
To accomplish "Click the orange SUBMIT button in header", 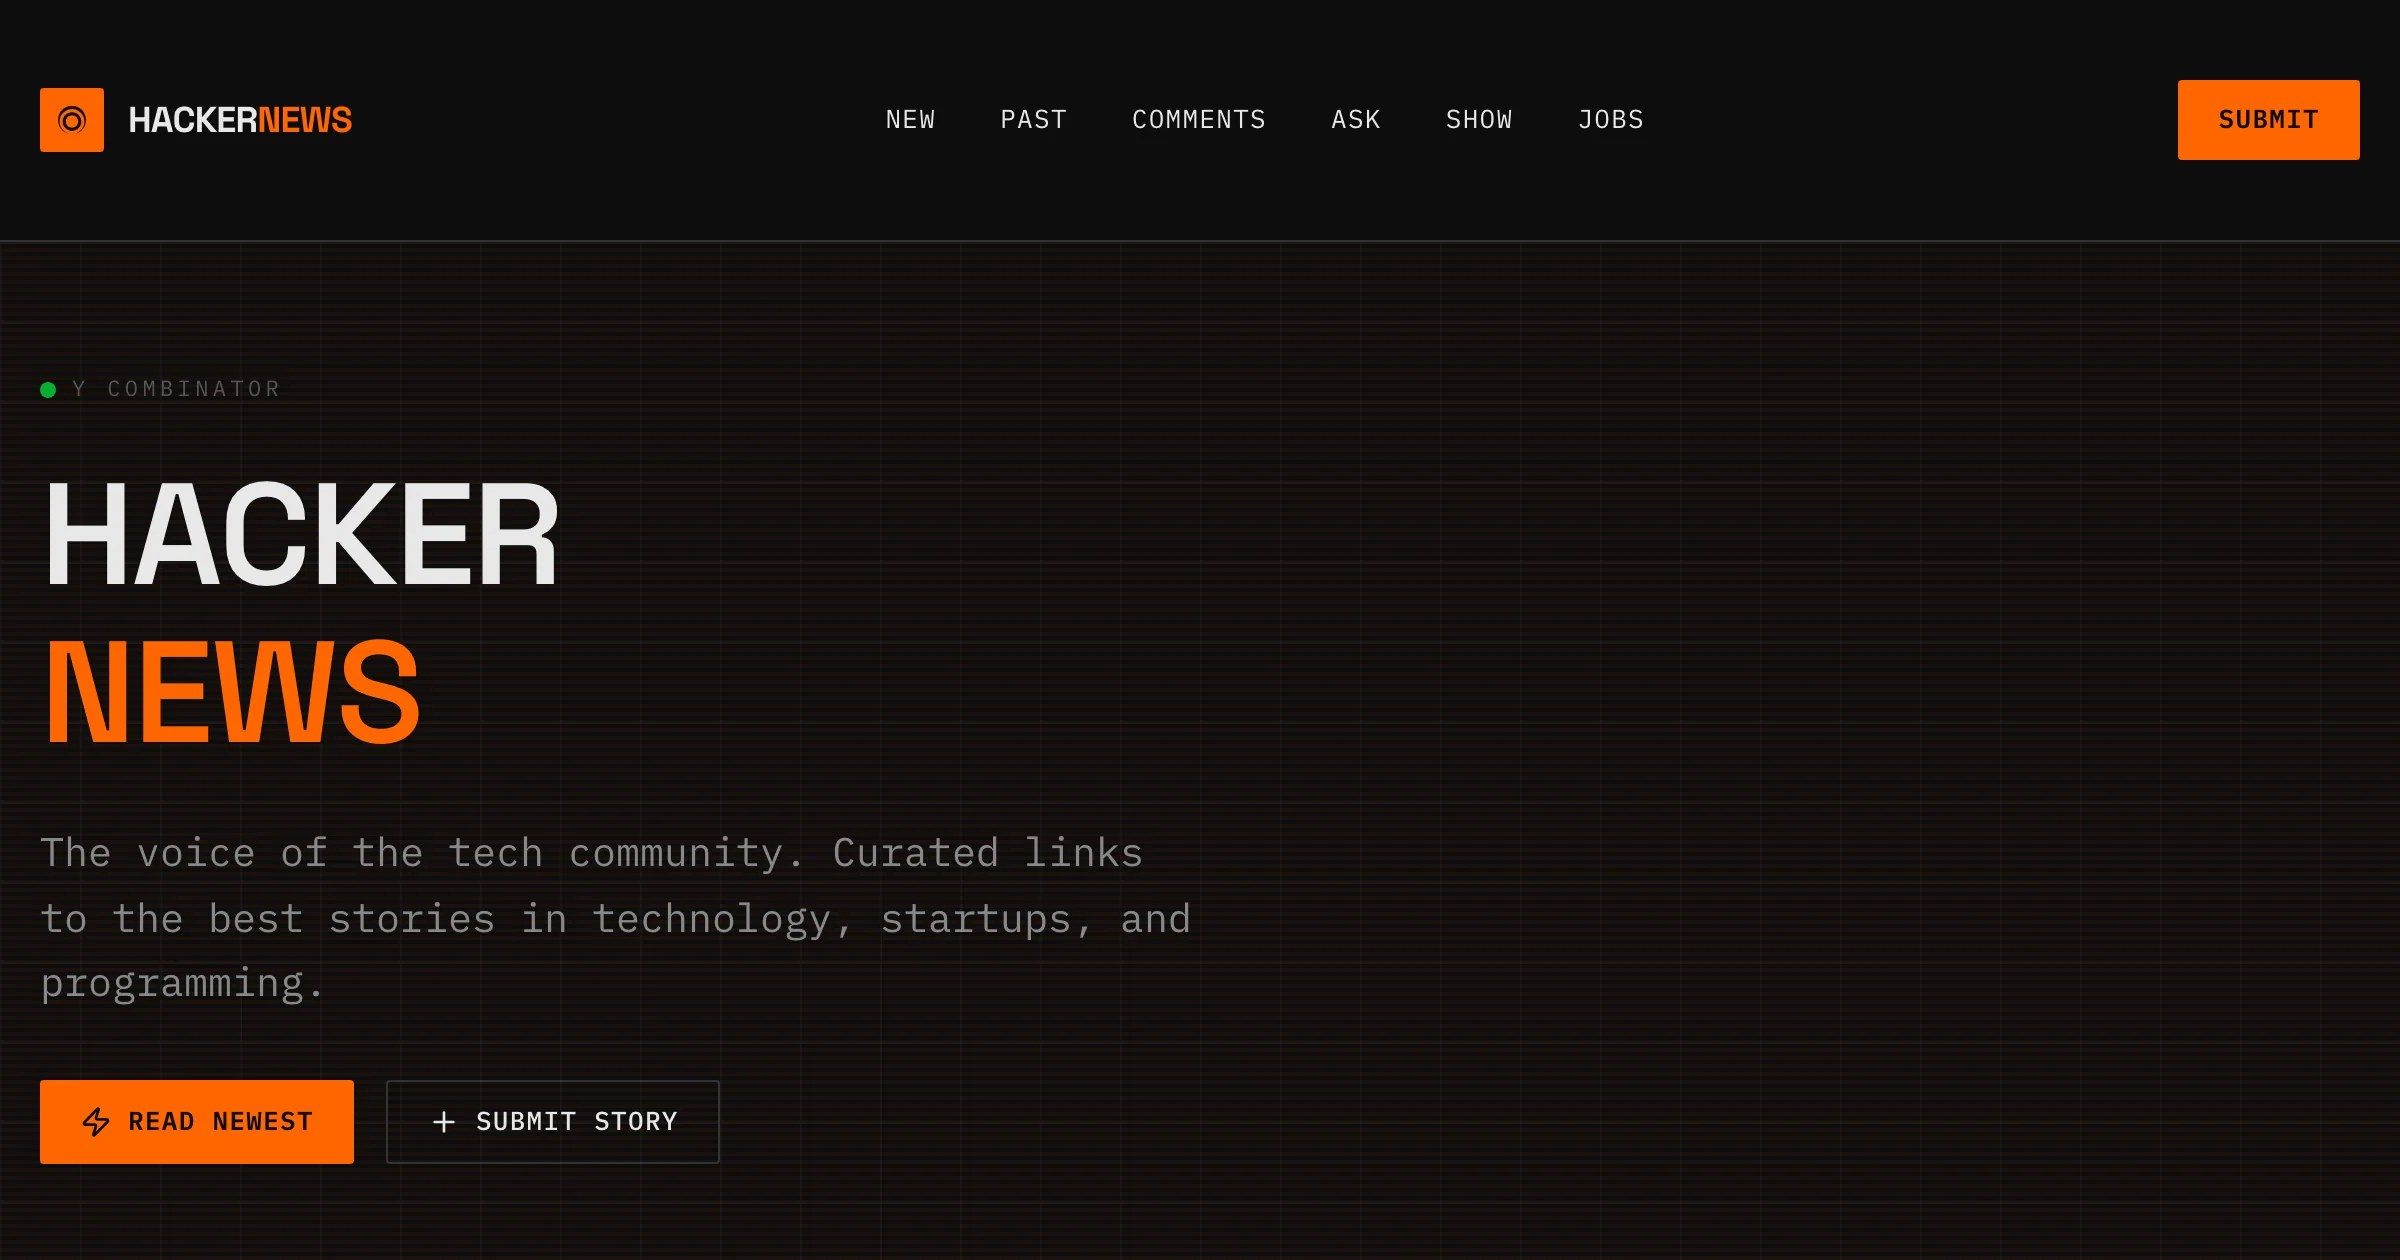I will (x=2268, y=120).
